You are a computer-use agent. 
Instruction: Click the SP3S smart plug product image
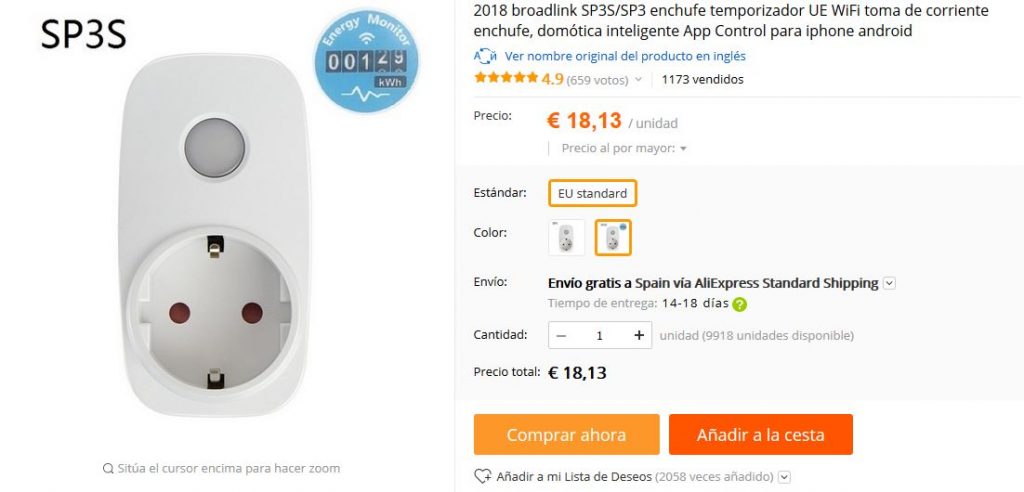coord(214,235)
